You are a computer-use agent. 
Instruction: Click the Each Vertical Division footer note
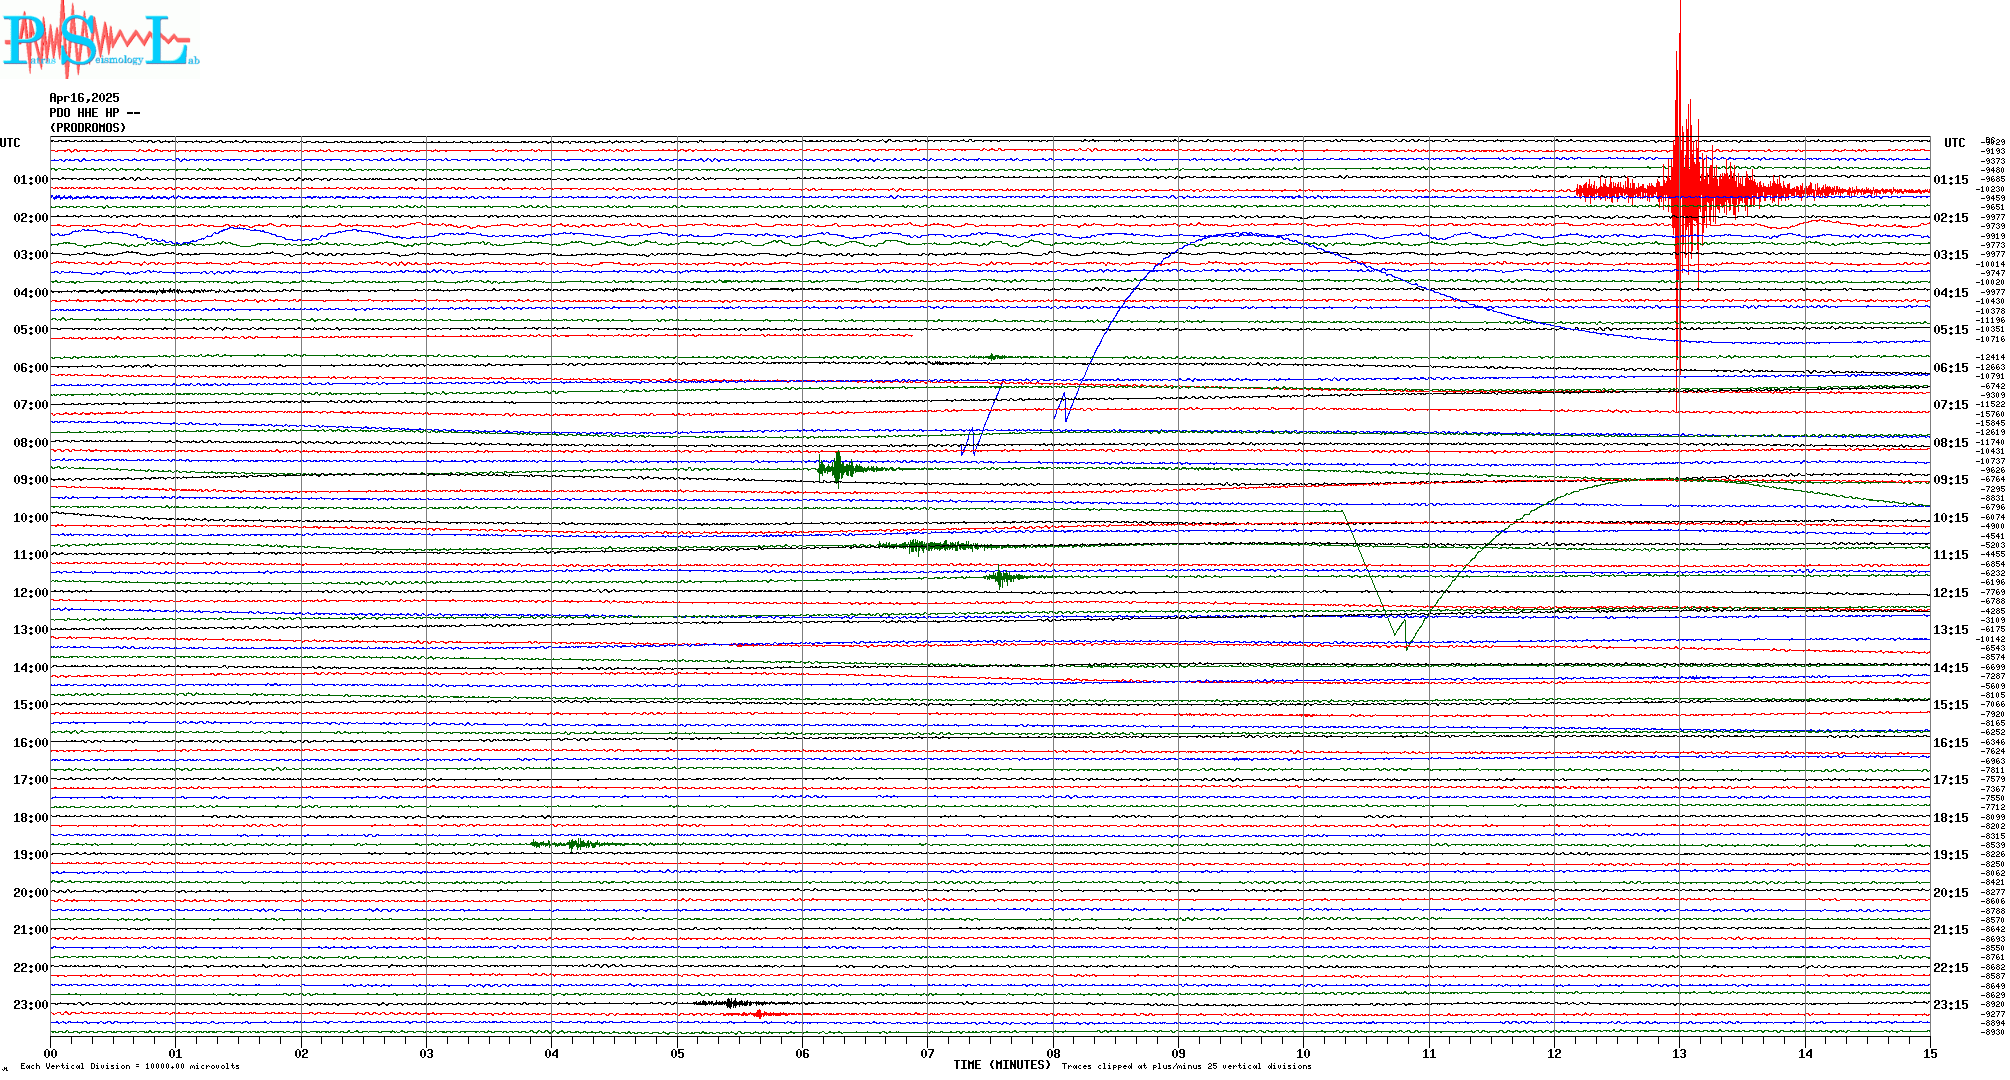tap(130, 1067)
